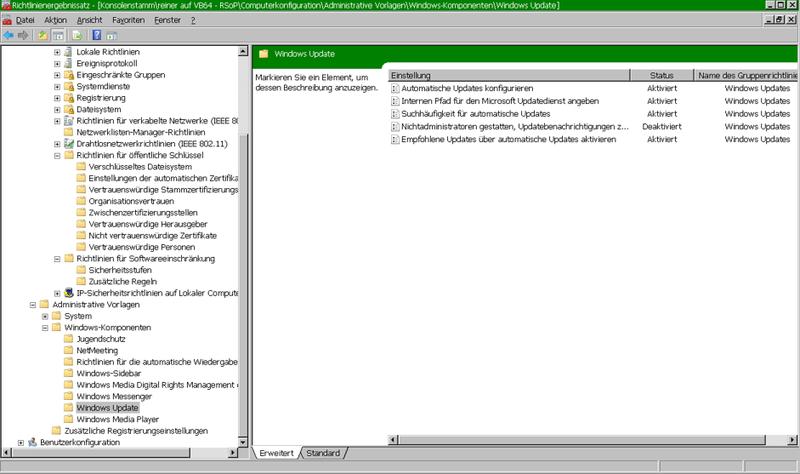Click the IP-Sicherheitsrichtlinien shield icon
Screen dimensions: 800x474
tap(69, 293)
